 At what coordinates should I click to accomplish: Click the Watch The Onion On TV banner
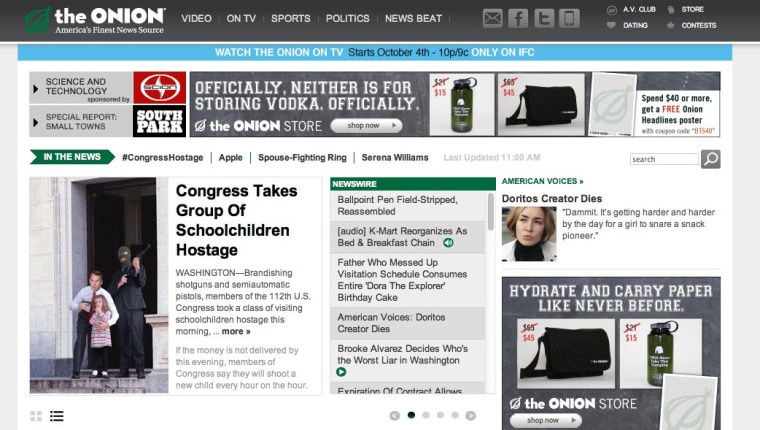pos(375,52)
